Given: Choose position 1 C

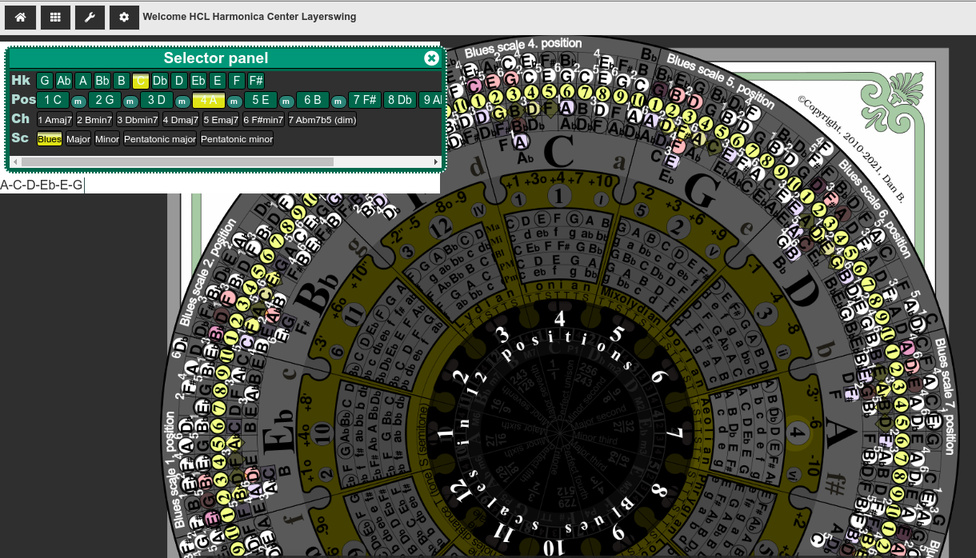Looking at the screenshot, I should [x=53, y=100].
